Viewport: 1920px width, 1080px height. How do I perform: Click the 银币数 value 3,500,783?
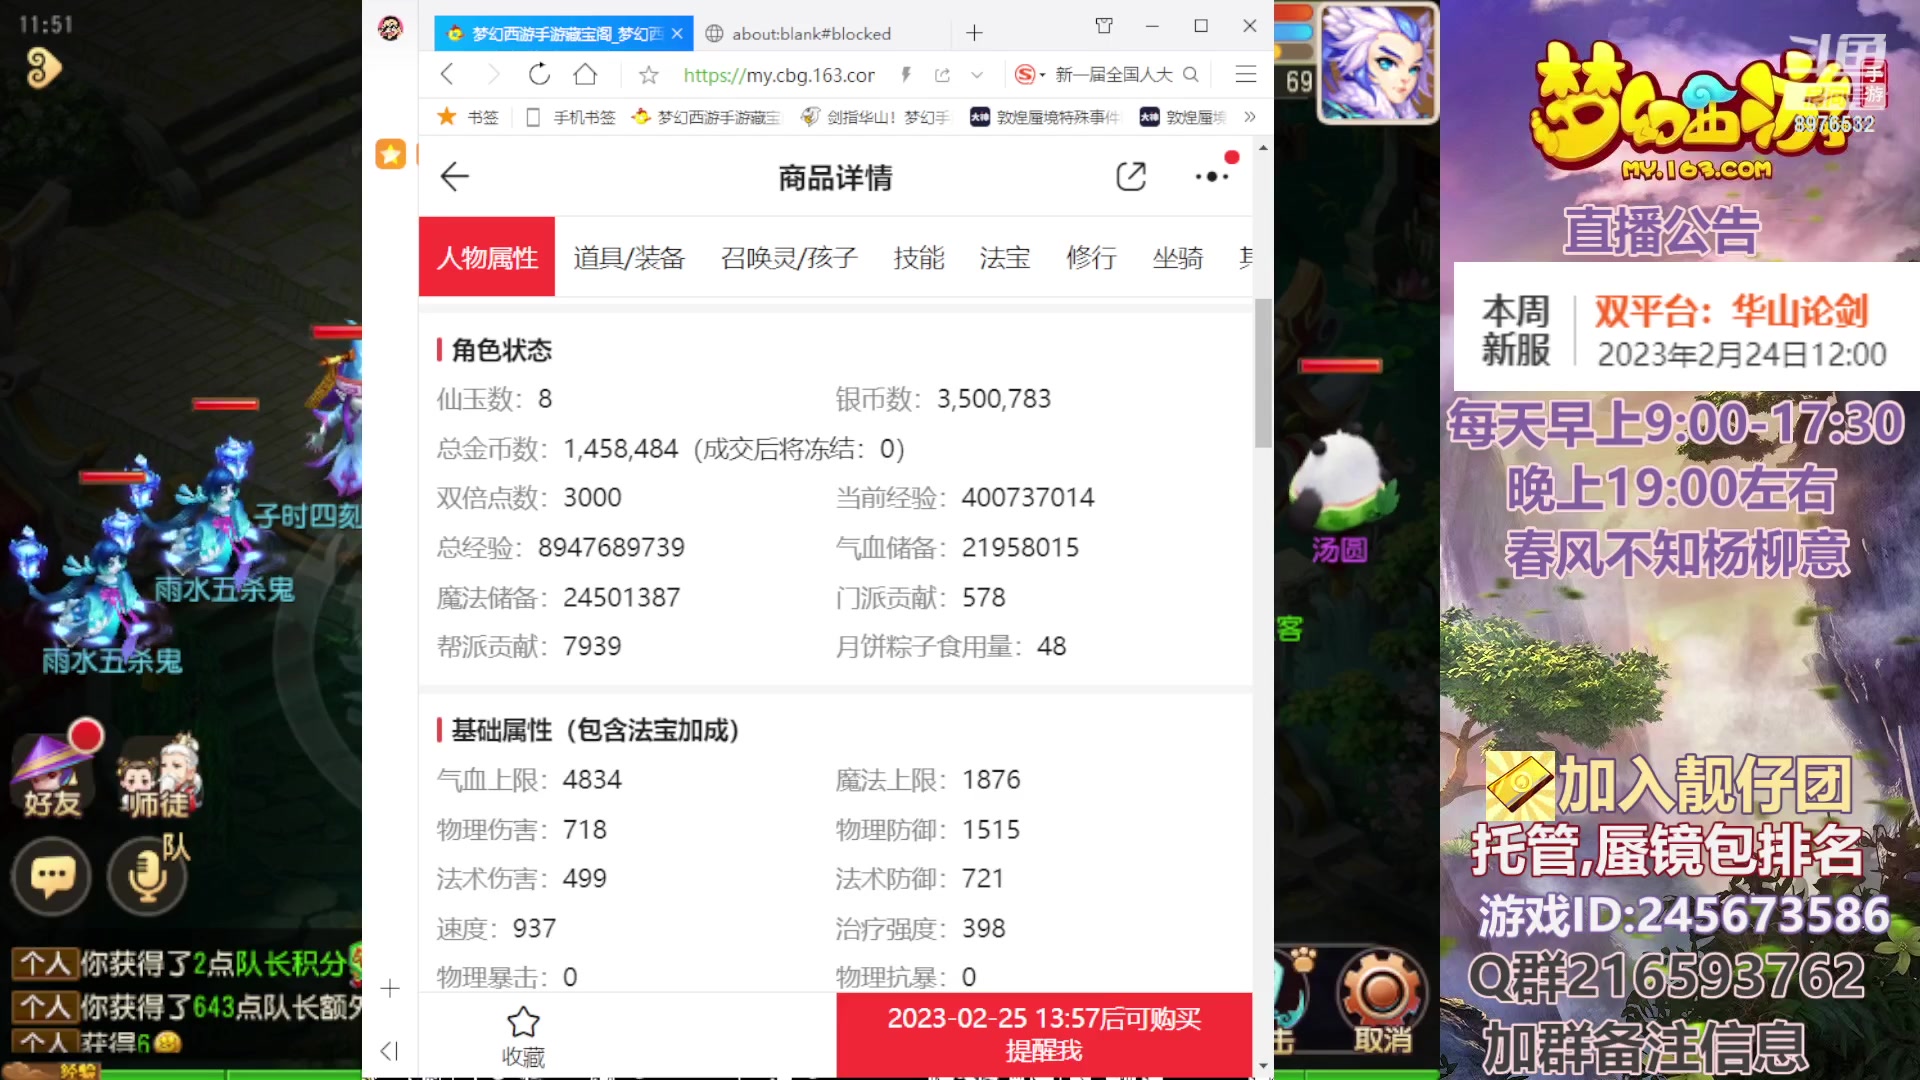click(994, 399)
